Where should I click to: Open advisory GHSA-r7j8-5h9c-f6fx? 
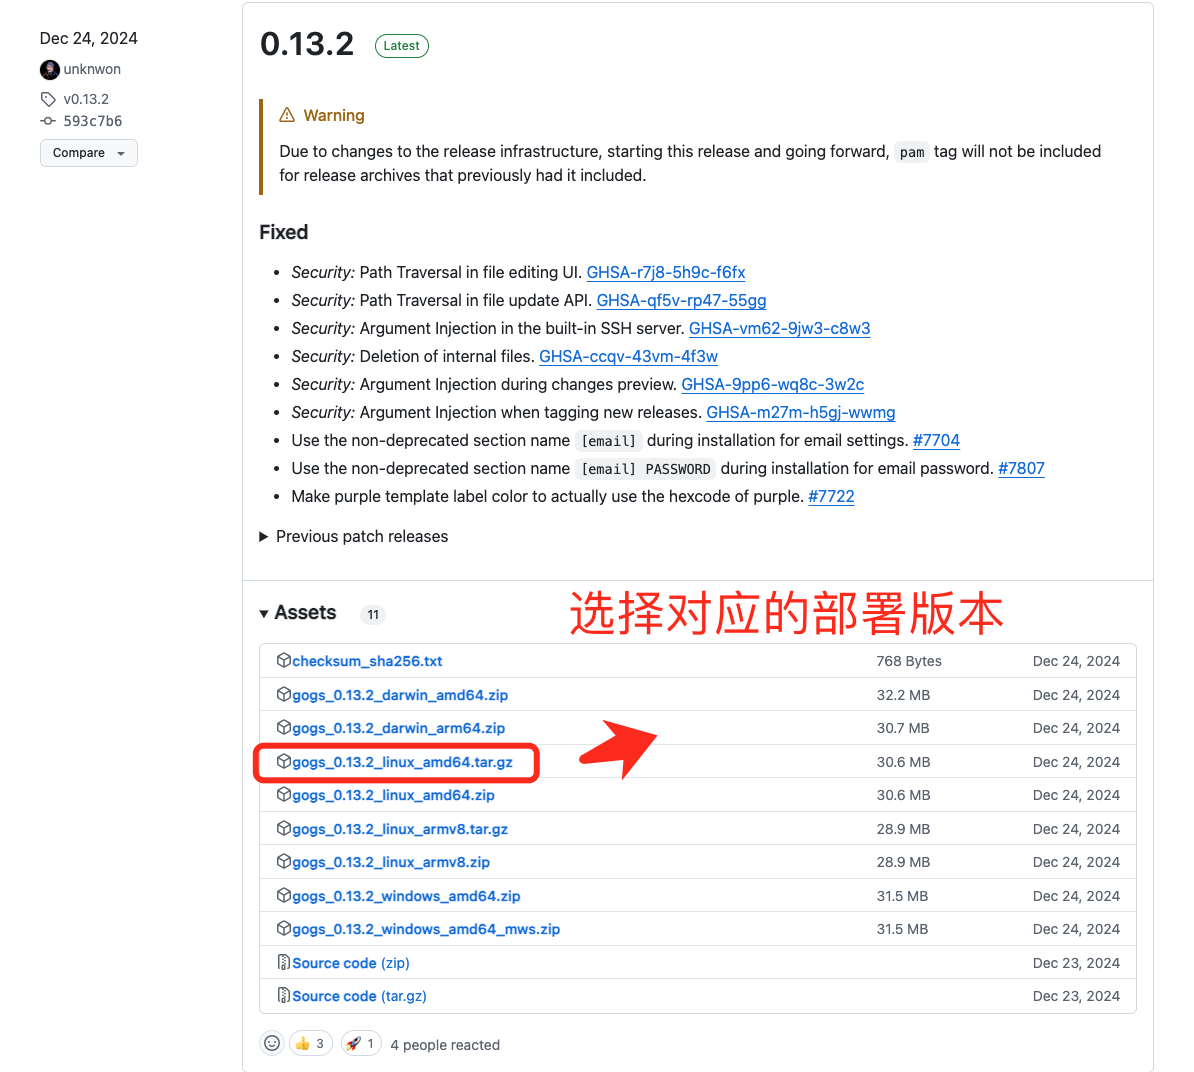tap(666, 273)
